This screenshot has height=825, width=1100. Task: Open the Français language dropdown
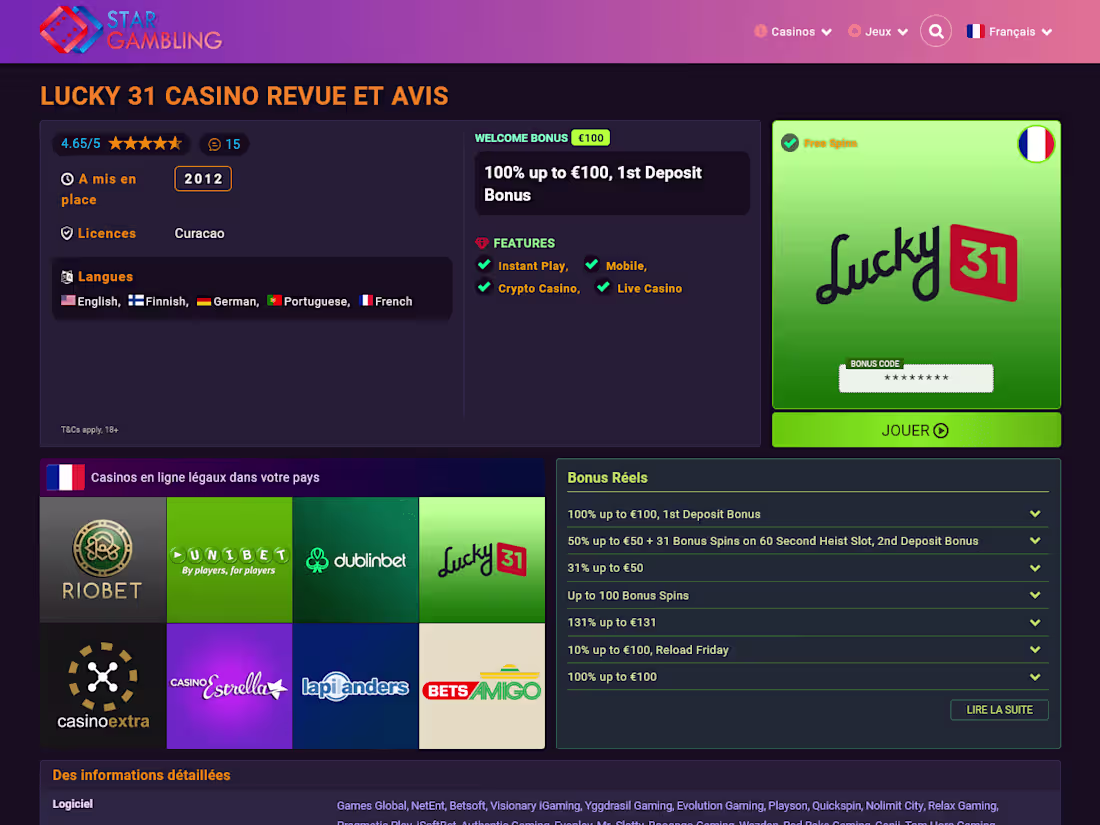[x=1010, y=32]
